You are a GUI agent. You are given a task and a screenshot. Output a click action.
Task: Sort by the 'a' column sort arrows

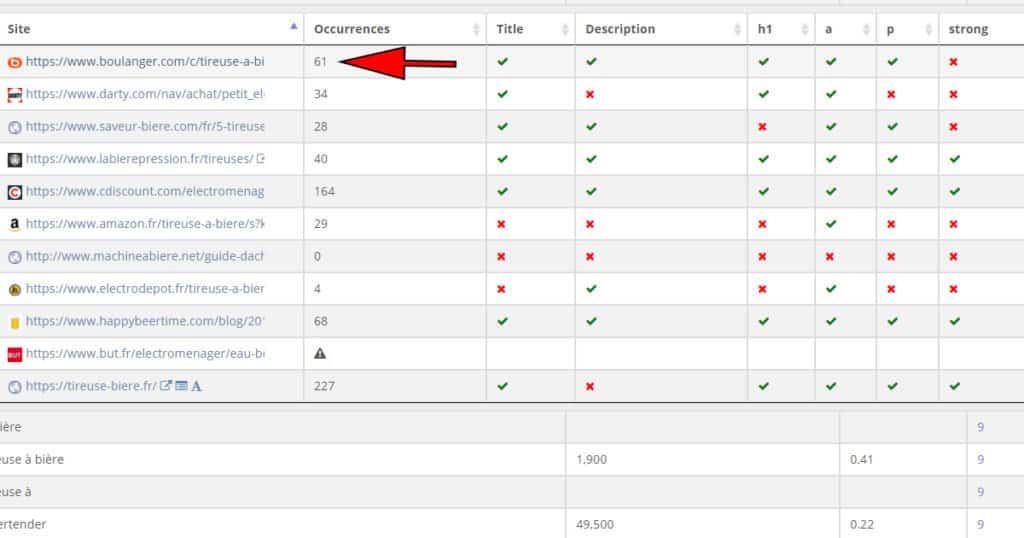(866, 29)
